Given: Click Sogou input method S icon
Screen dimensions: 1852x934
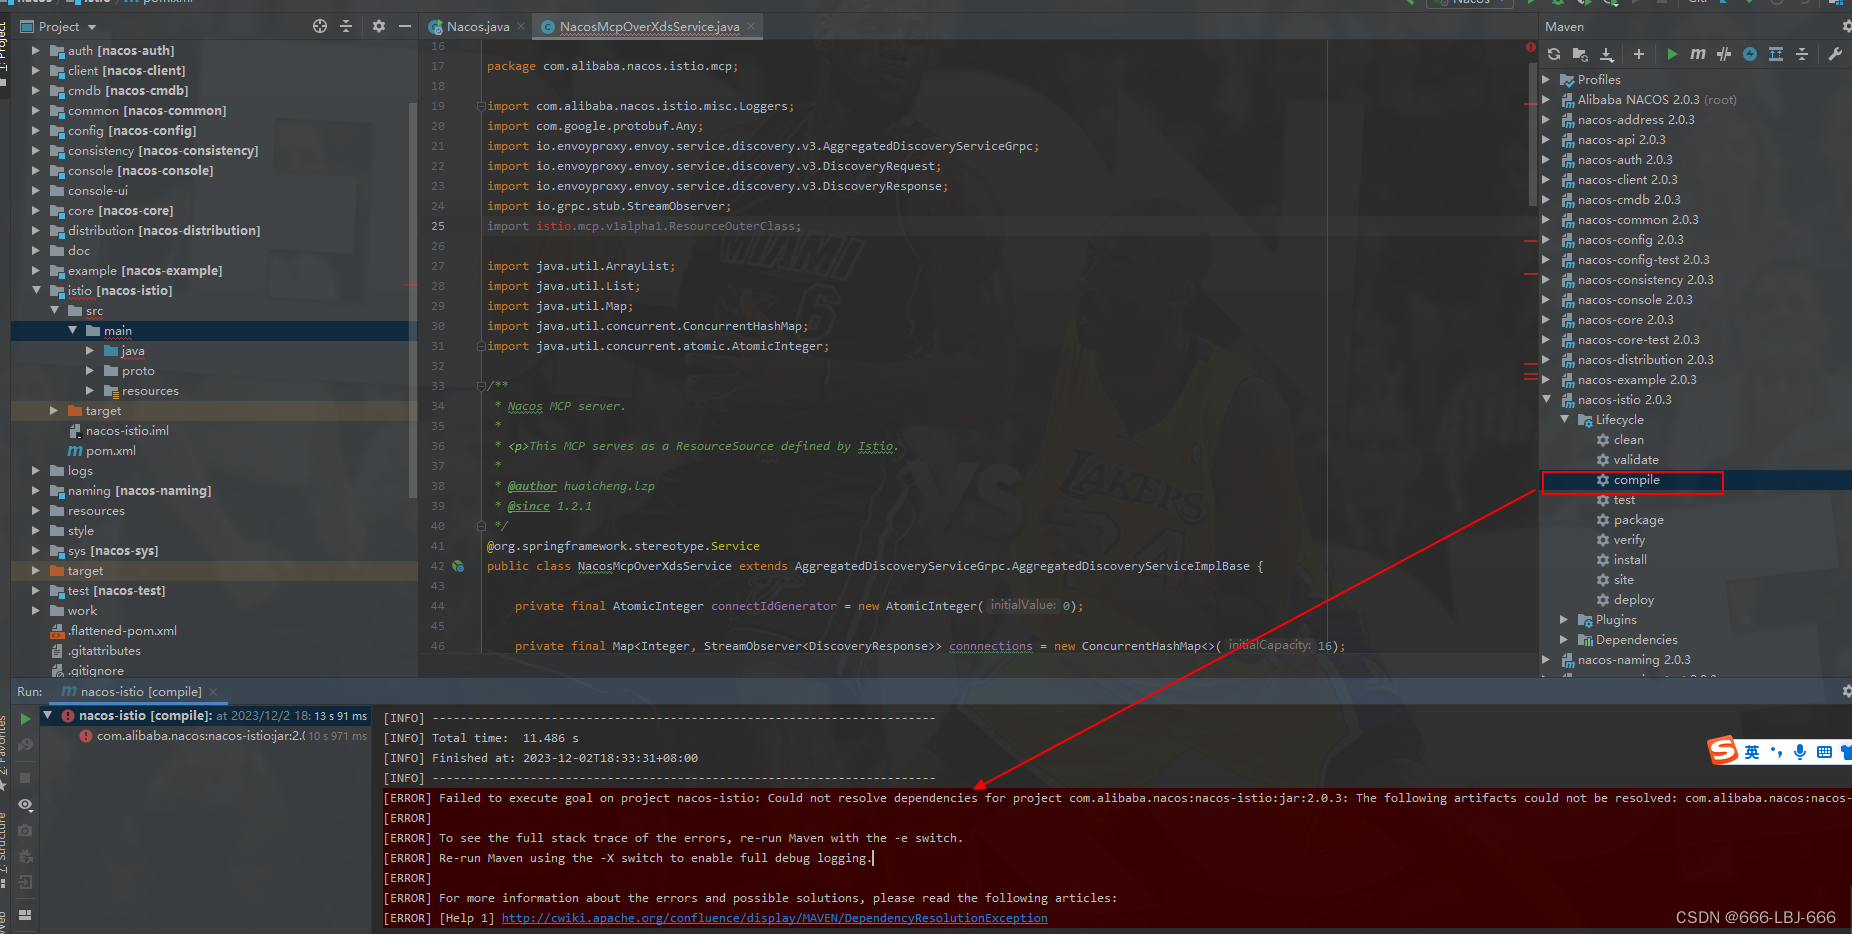Looking at the screenshot, I should click(1722, 751).
